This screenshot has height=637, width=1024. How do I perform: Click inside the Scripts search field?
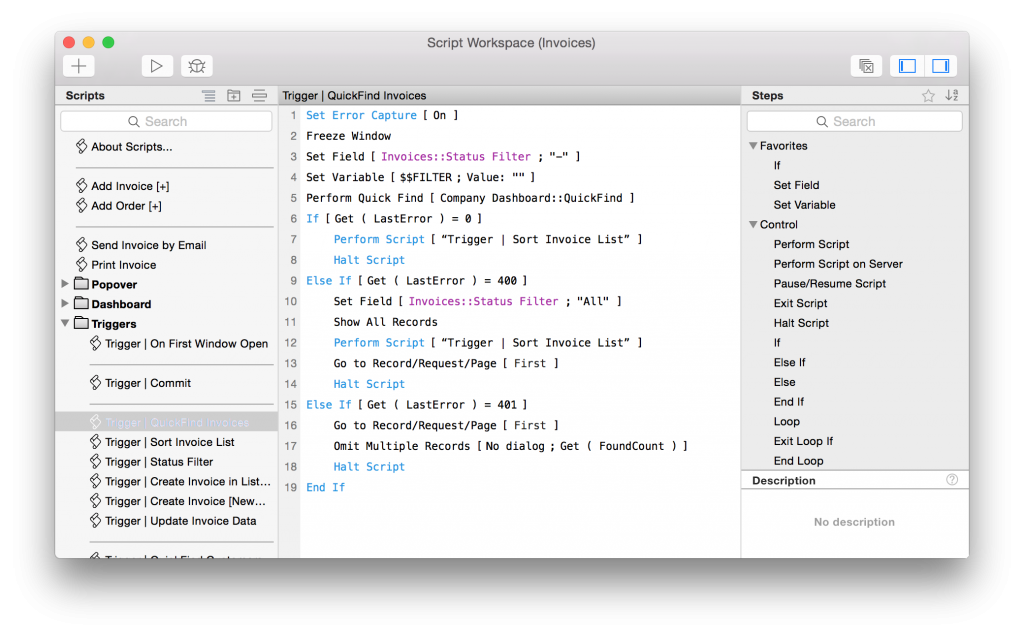click(165, 120)
